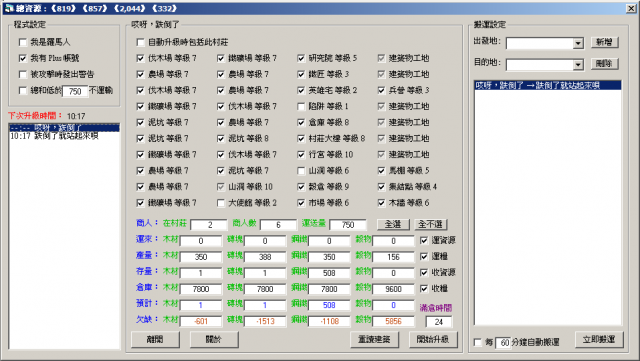The height and width of the screenshot is (361, 640).
Task: Toggle the 我是羅馬人 checkbox
Action: tap(23, 42)
